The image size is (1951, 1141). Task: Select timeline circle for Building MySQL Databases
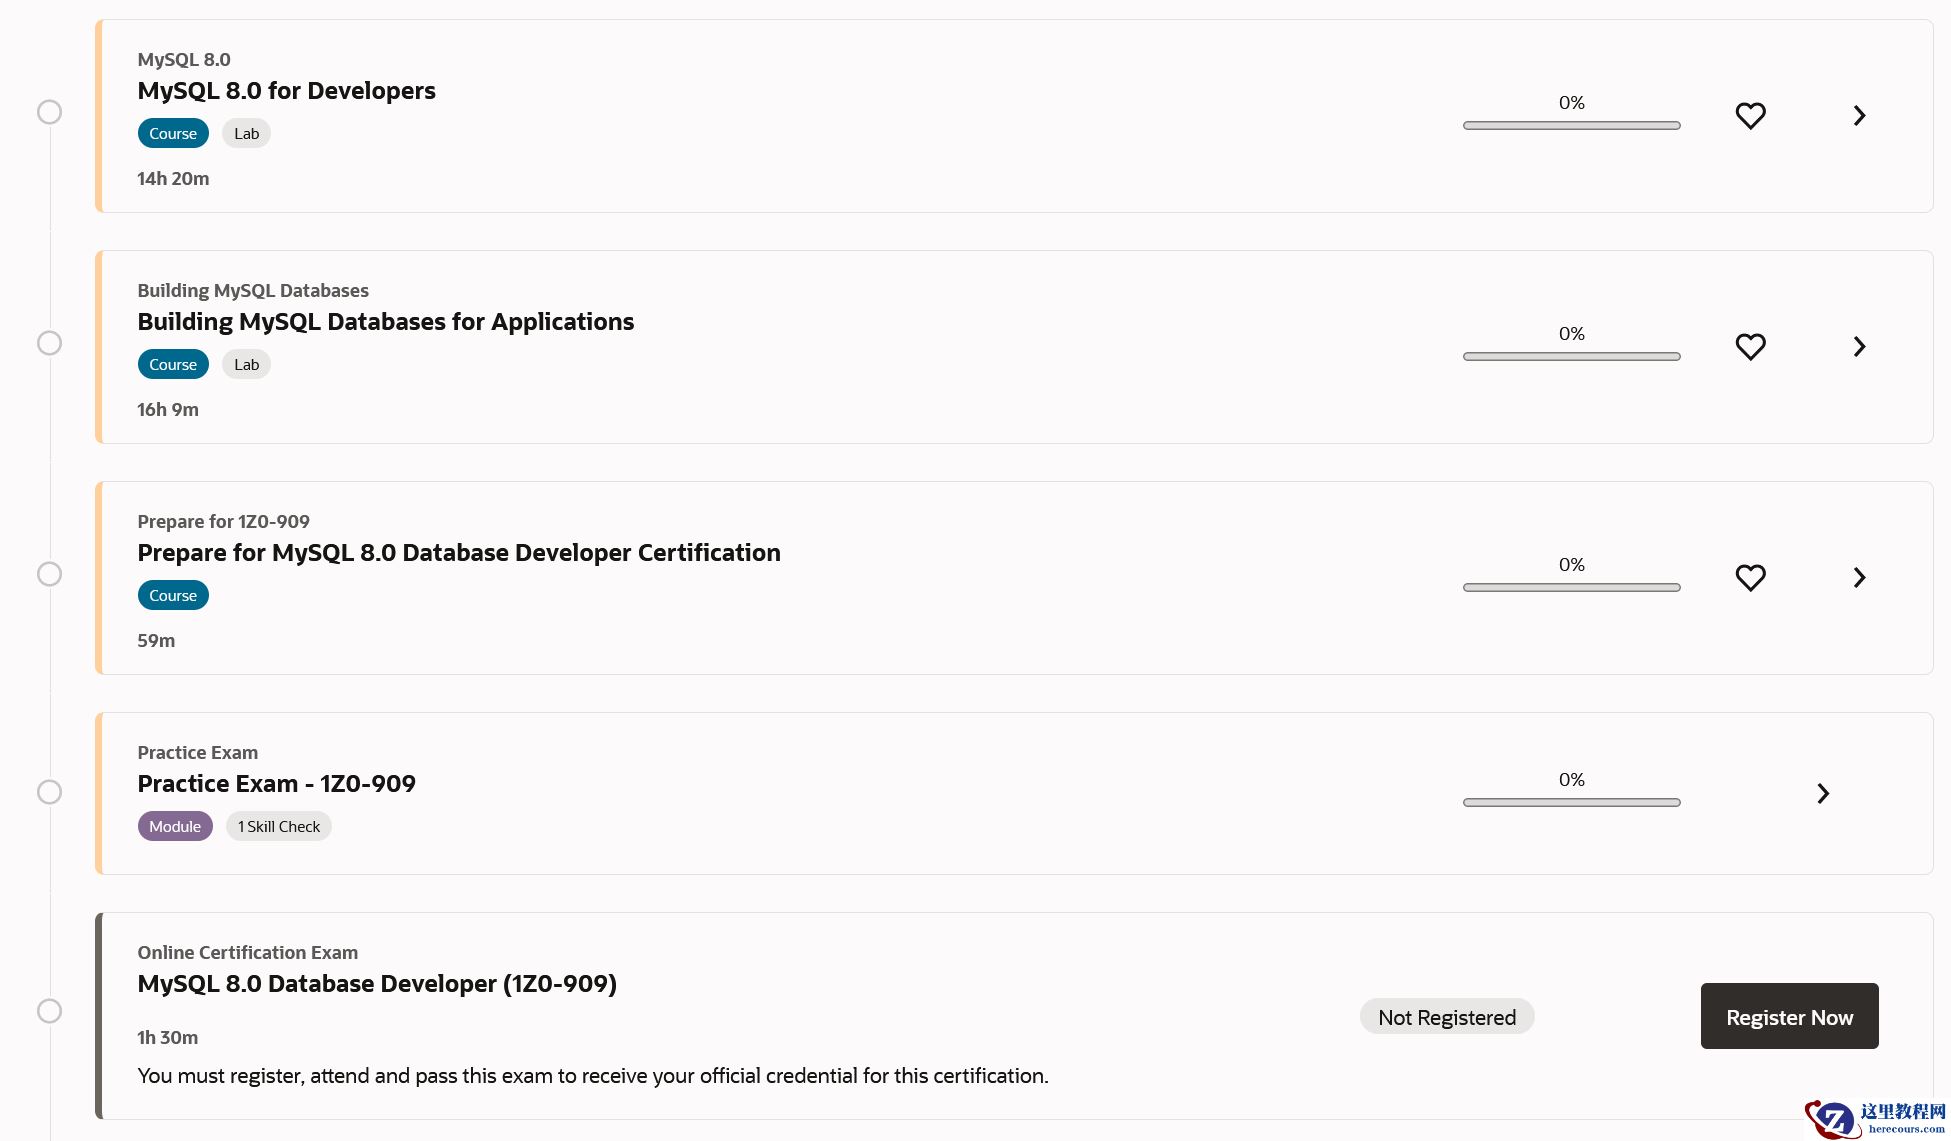tap(49, 343)
